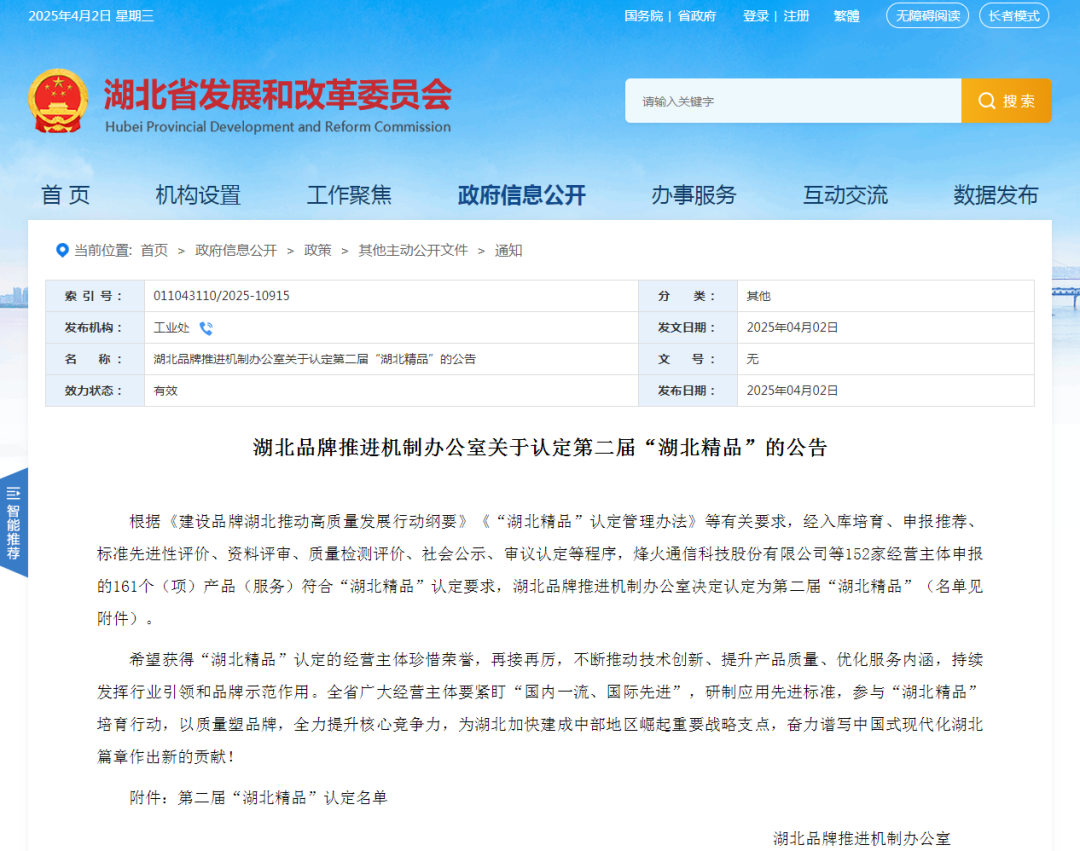
Task: Click the national emblem logo
Action: (58, 101)
